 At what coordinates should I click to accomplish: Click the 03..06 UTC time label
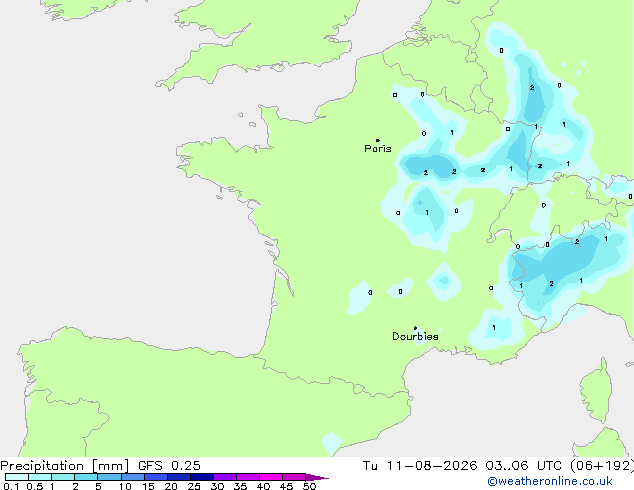[x=524, y=466]
